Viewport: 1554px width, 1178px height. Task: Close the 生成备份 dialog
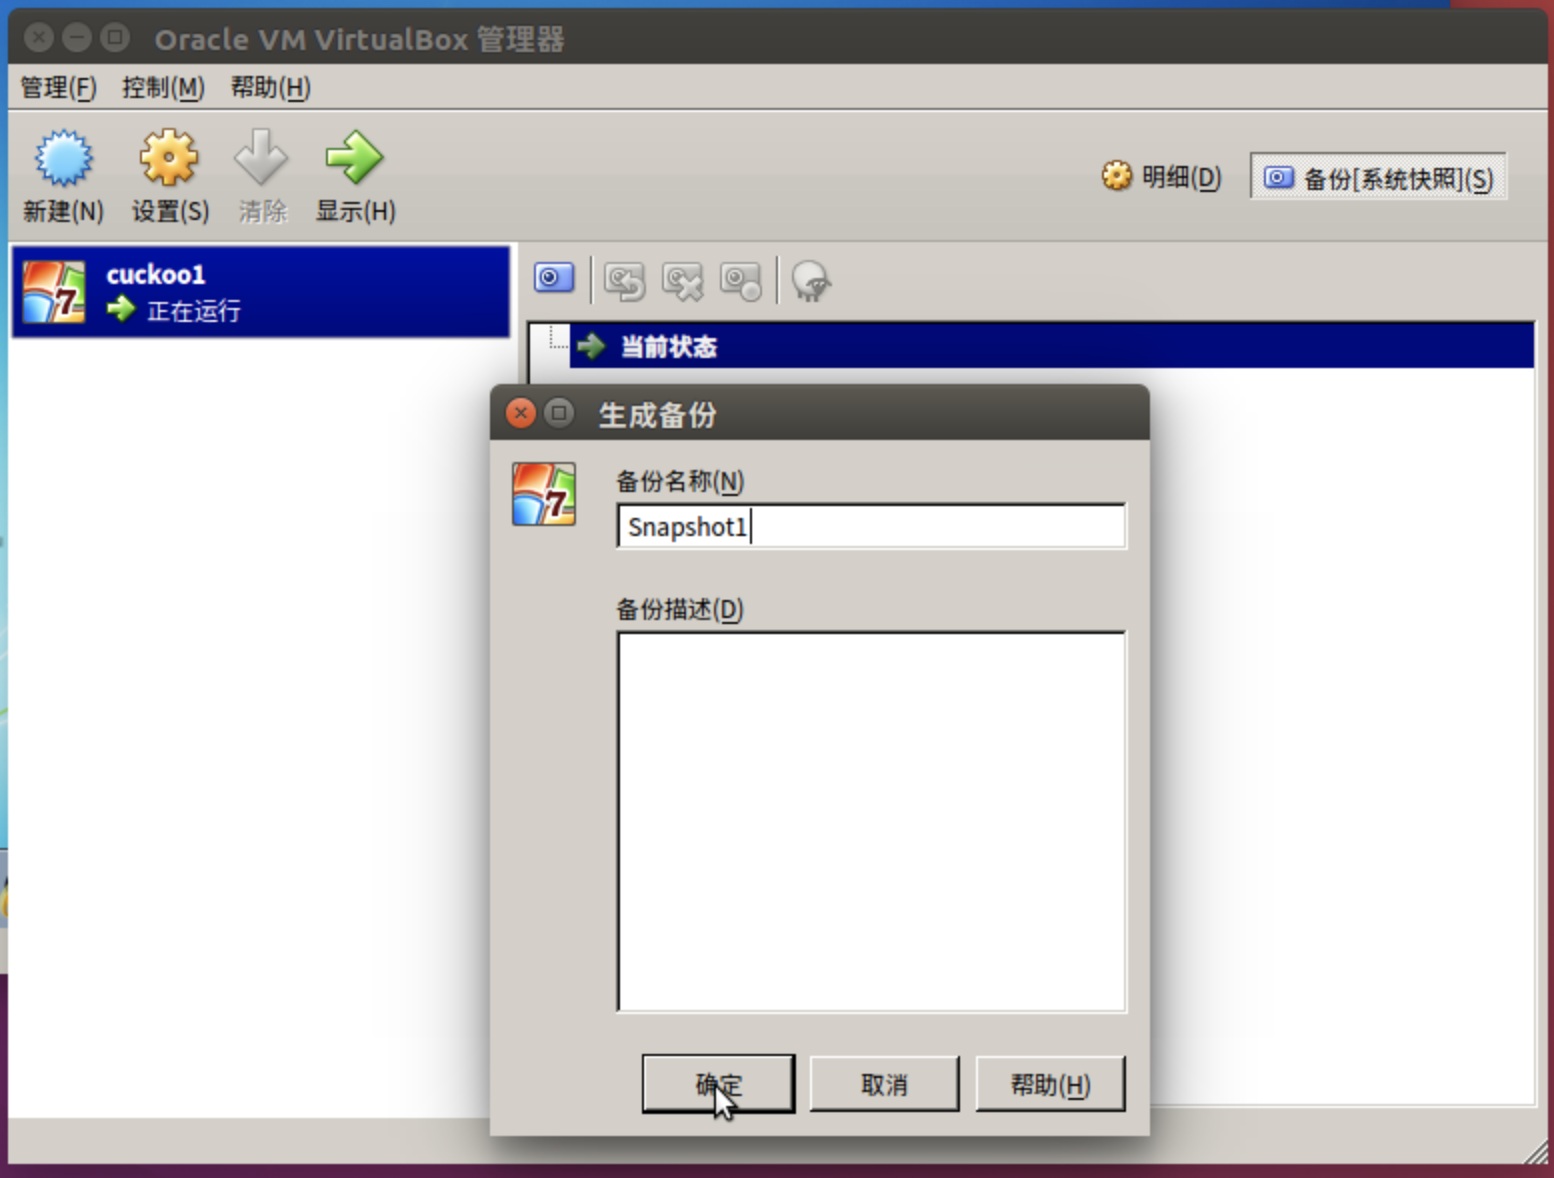[520, 413]
